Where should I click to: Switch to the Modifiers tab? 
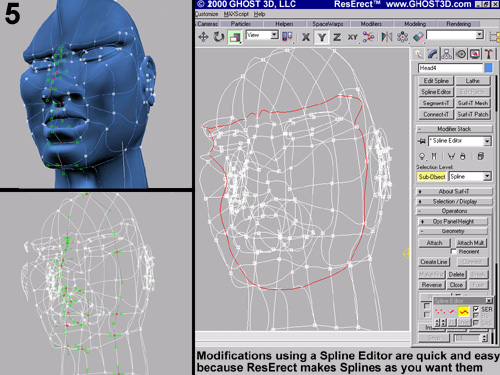[371, 24]
